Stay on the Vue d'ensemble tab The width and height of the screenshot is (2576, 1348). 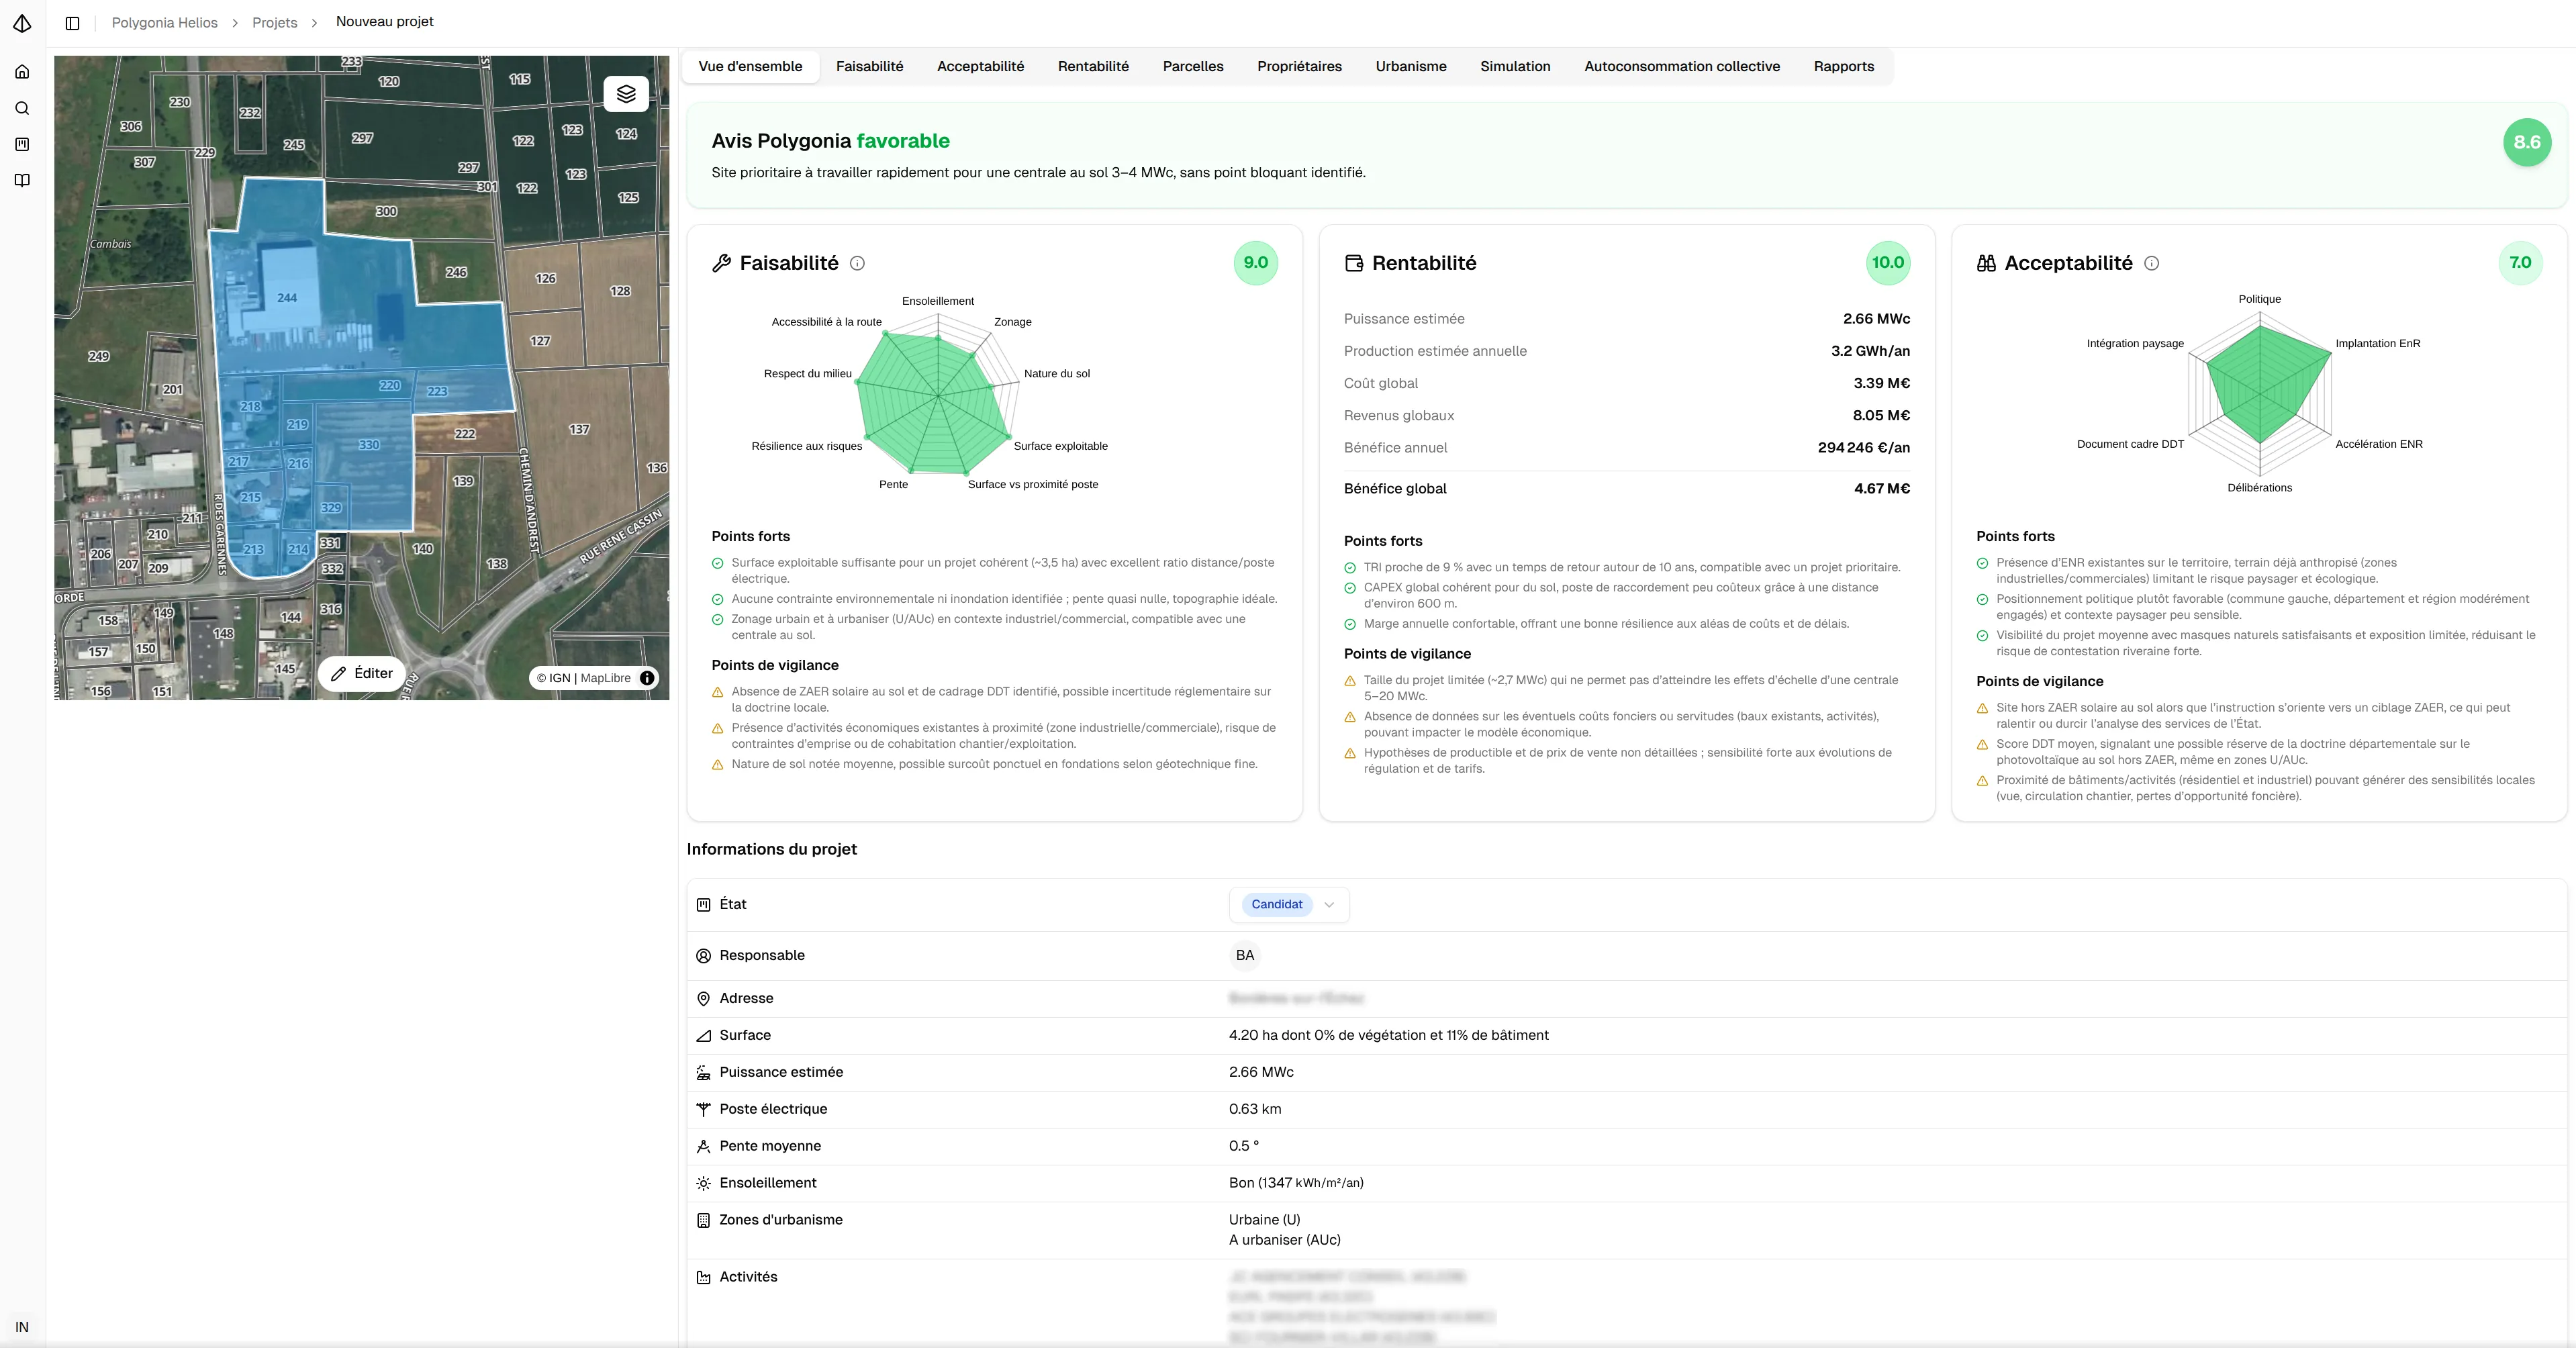[x=750, y=67]
